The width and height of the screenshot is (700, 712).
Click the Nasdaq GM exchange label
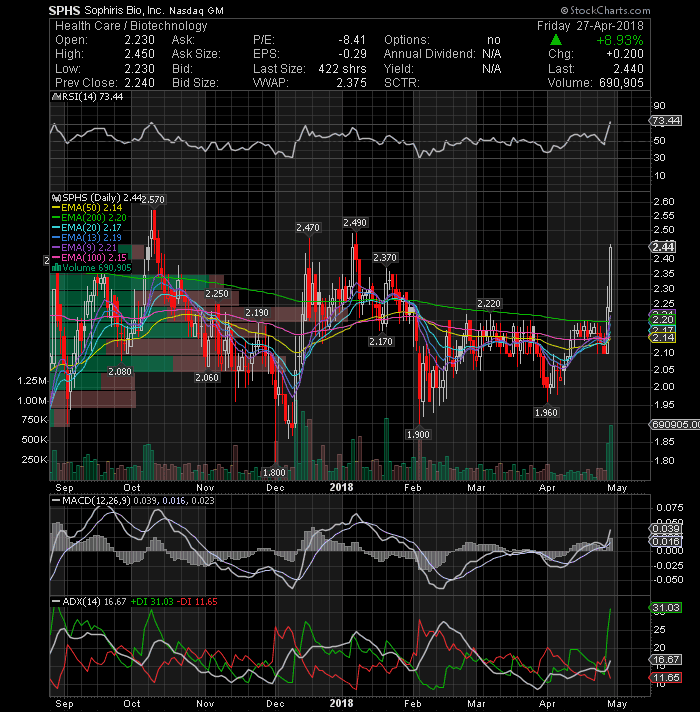[x=196, y=10]
